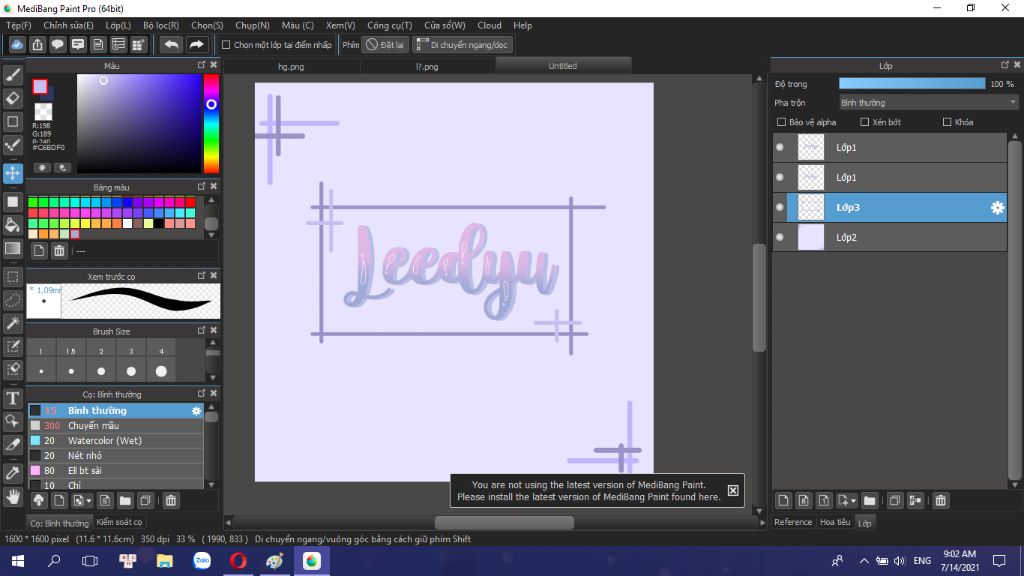This screenshot has width=1024, height=576.
Task: Enable Bảo vệ alpha checkbox
Action: point(781,122)
